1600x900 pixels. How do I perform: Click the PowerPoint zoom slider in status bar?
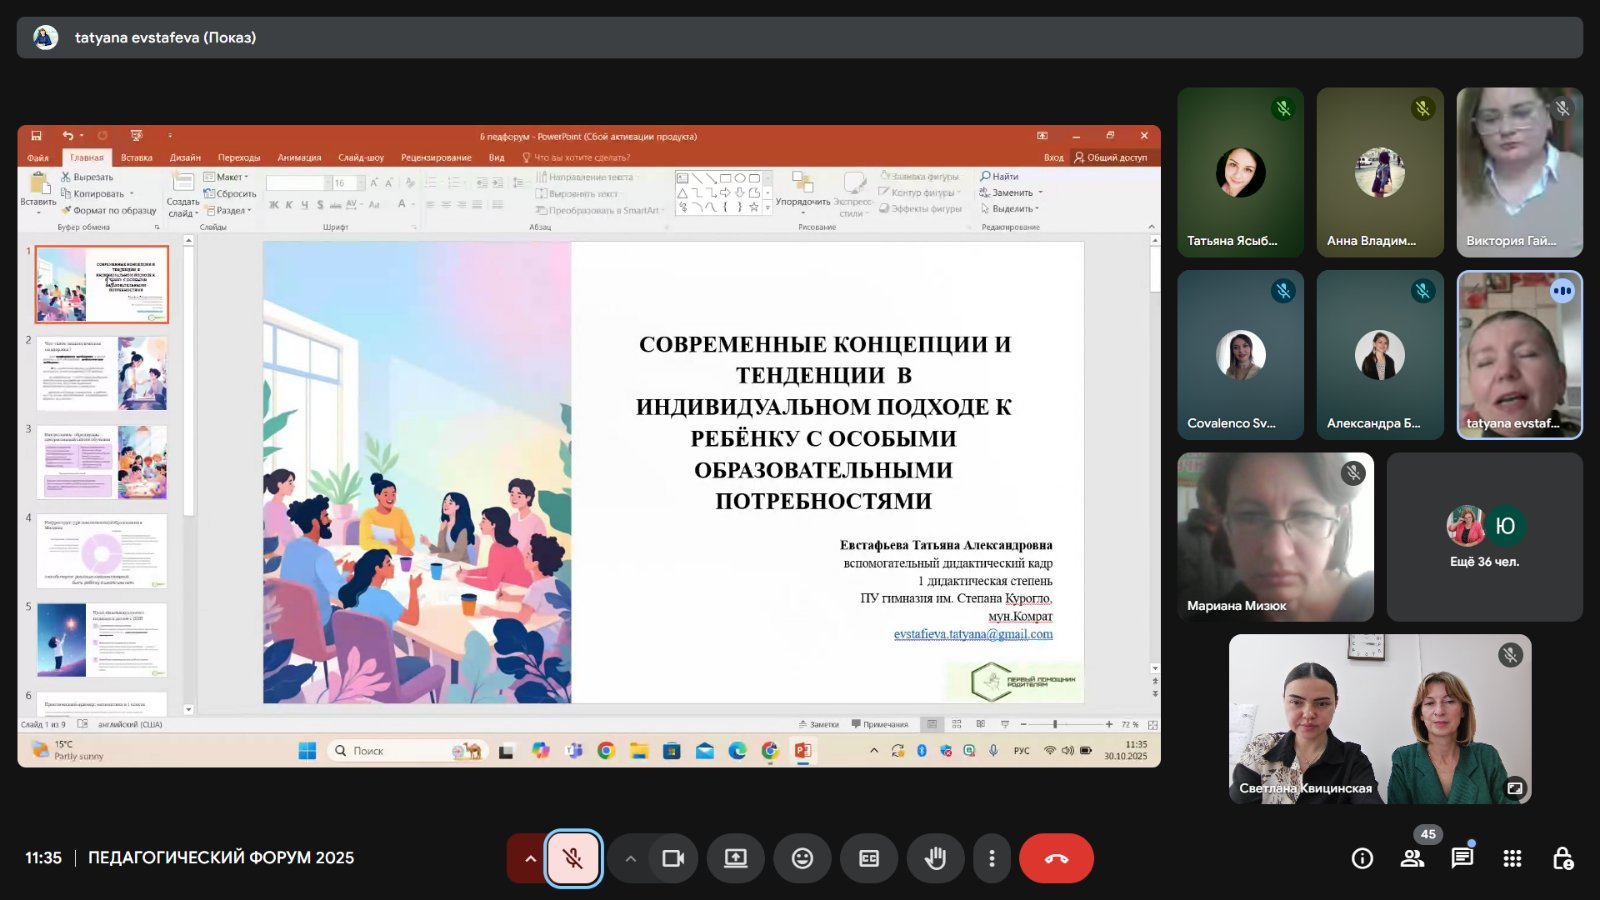coord(1055,724)
